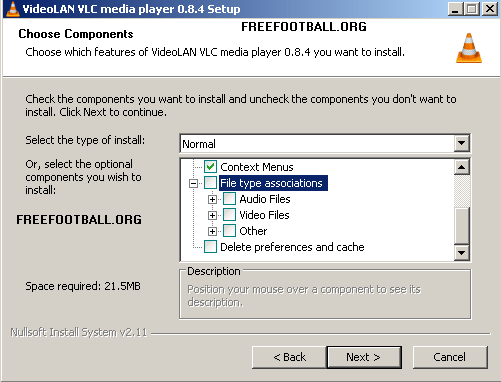Expand the Other tree node
The height and width of the screenshot is (382, 501).
click(212, 231)
